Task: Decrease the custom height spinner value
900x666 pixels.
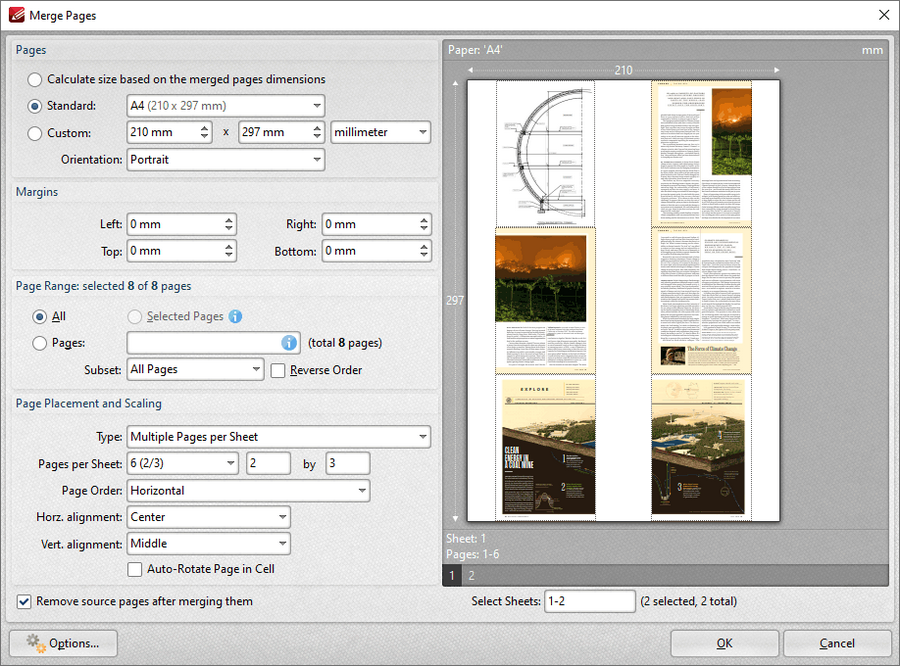Action: 317,137
